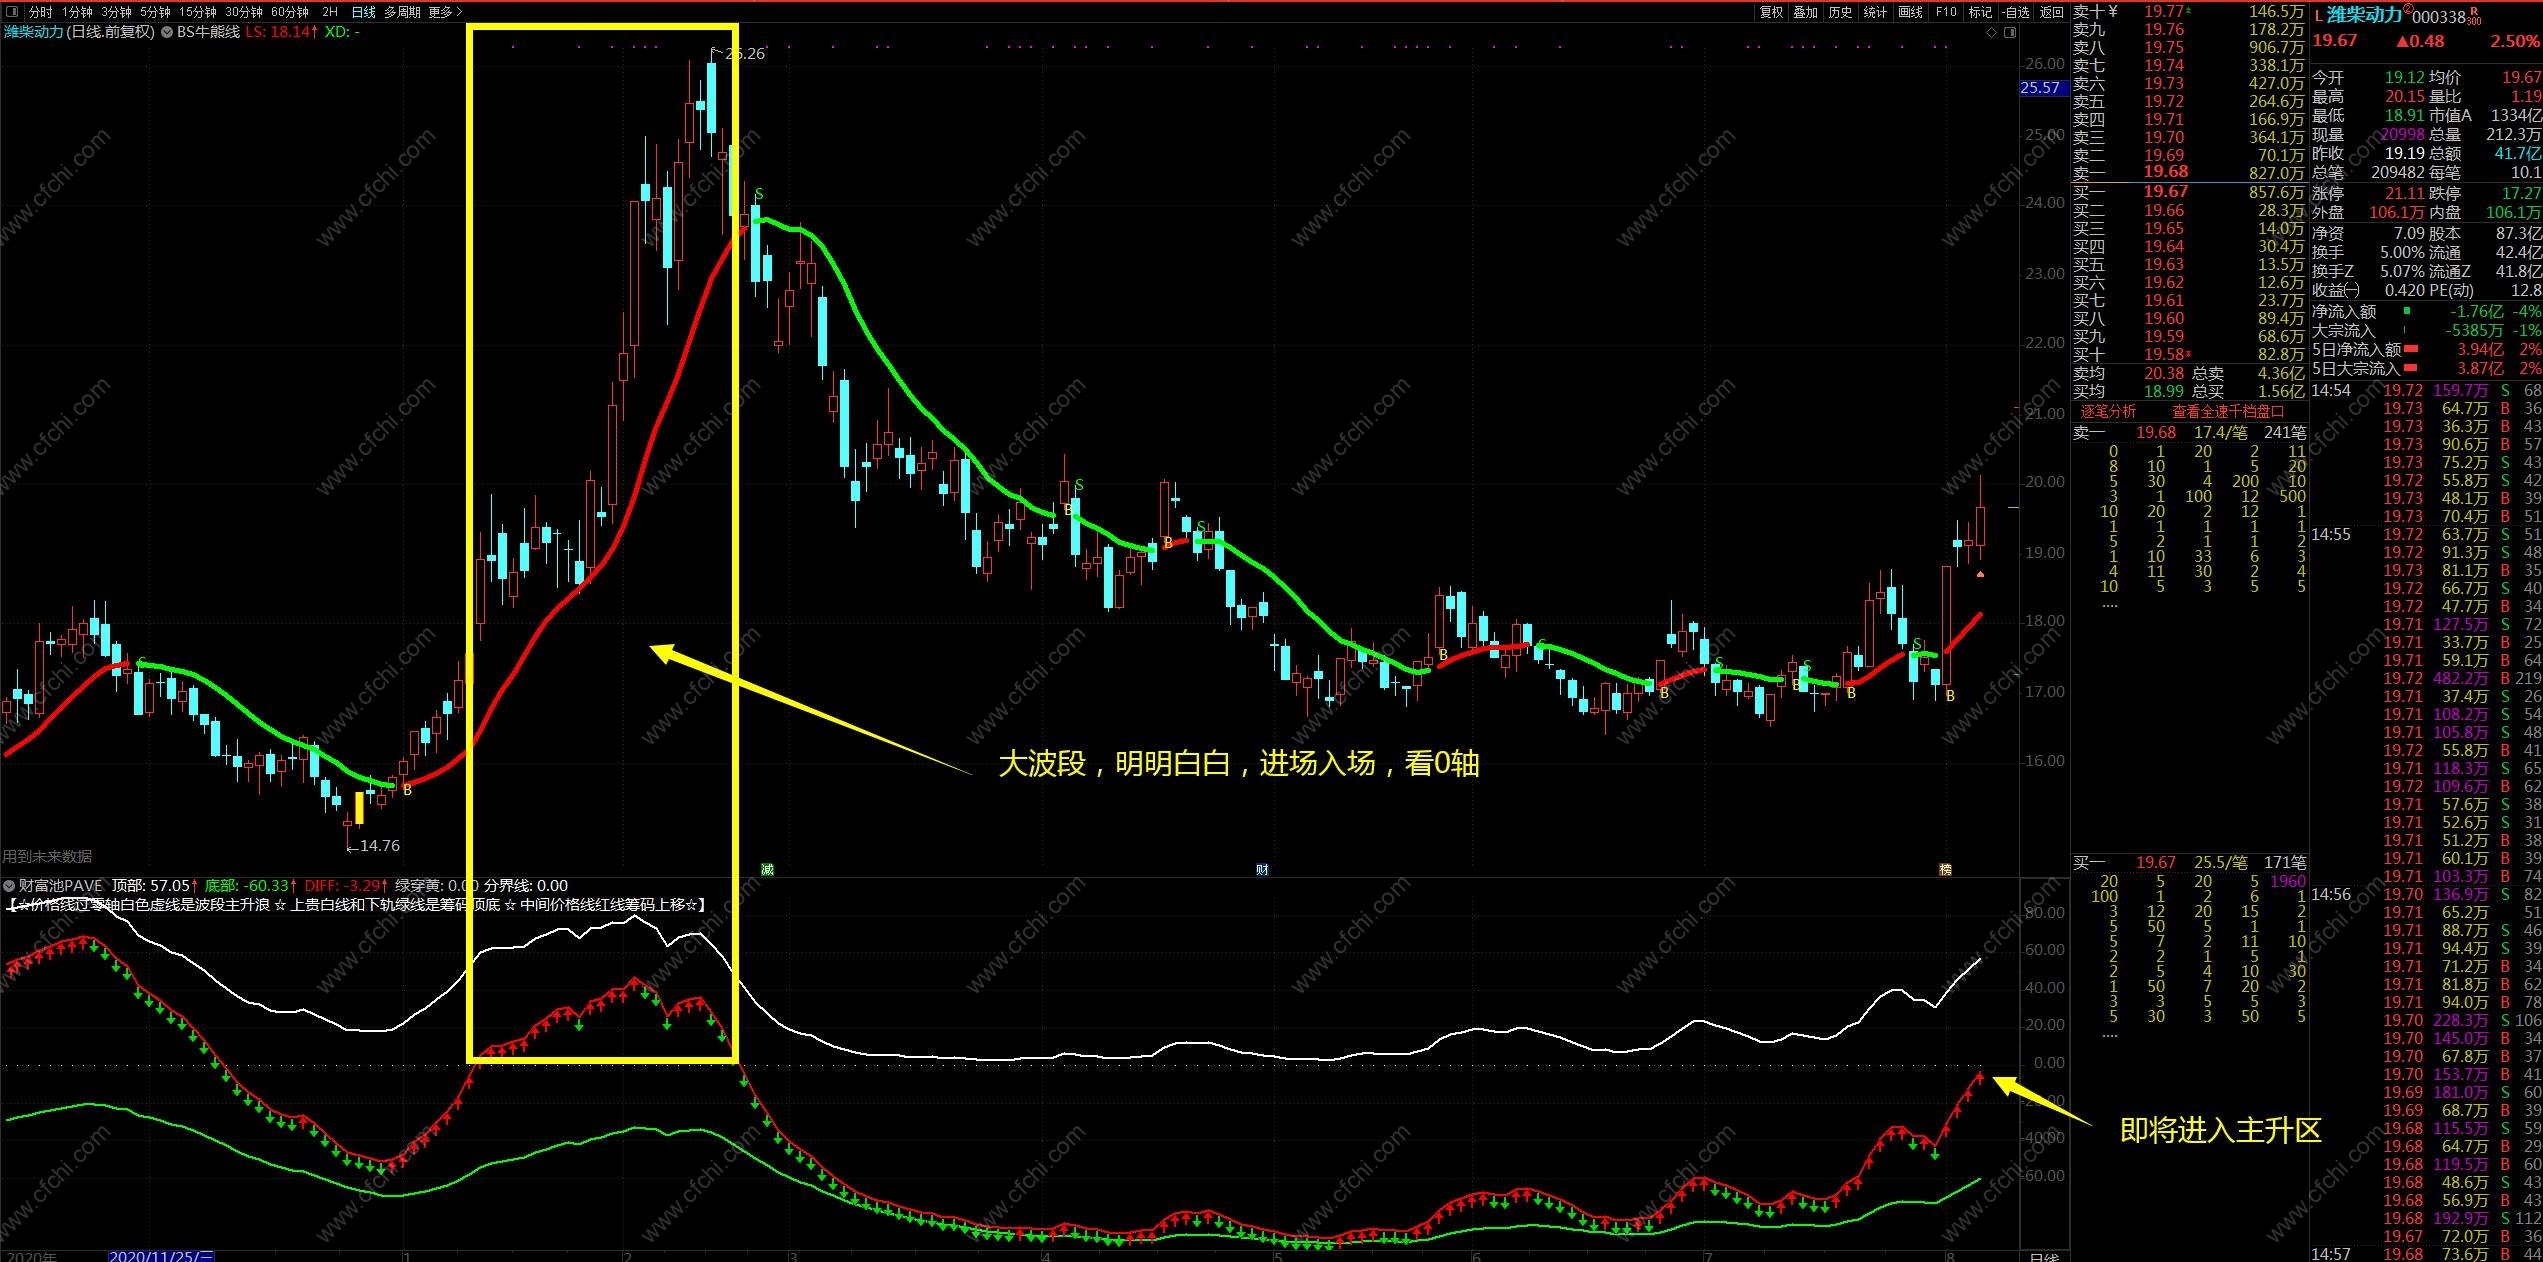Open F10 company info
Viewport: 2543px width, 1262px height.
tap(1946, 12)
